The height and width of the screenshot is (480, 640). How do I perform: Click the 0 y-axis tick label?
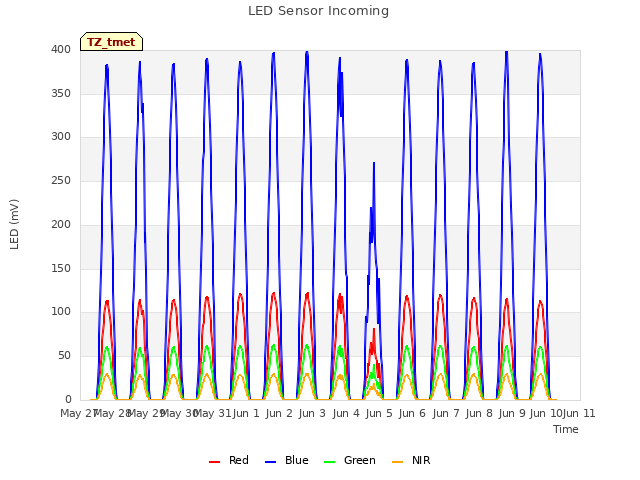click(68, 399)
